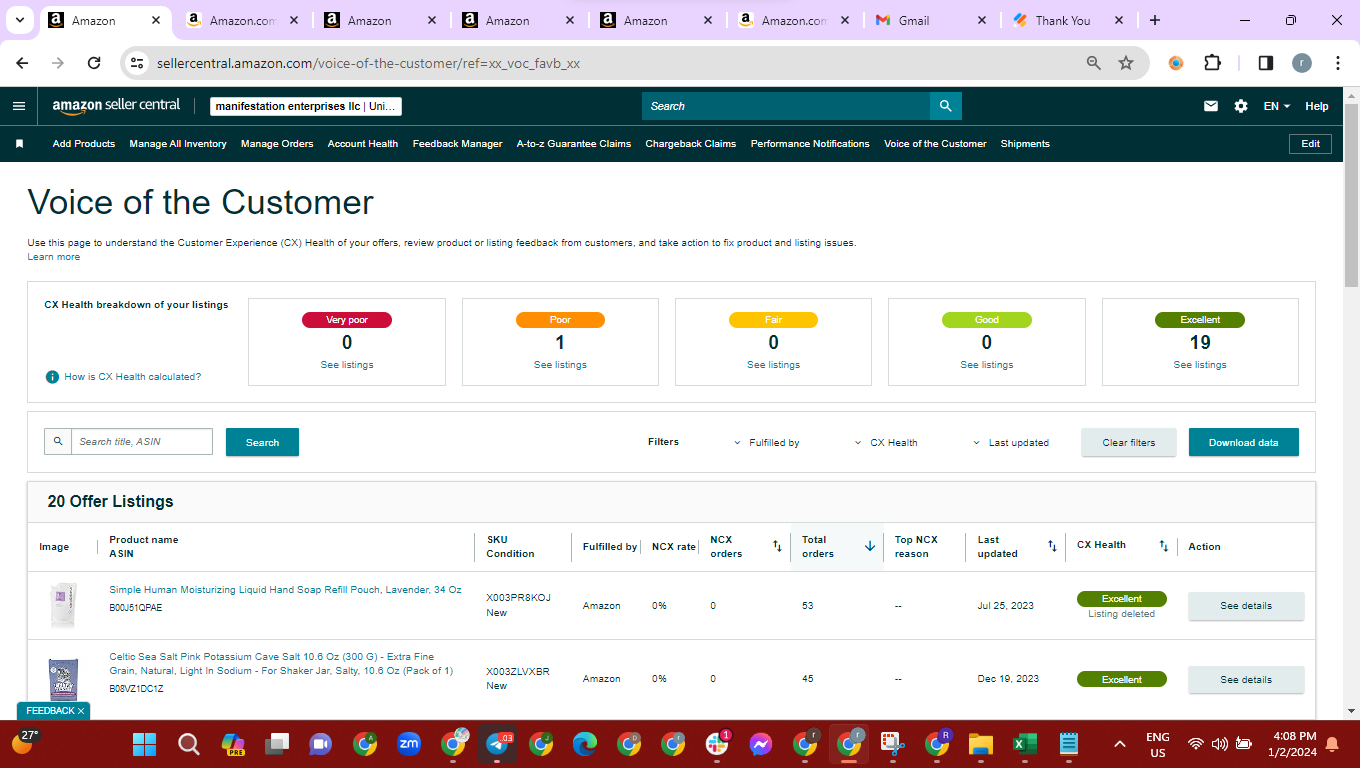Open How is CX Health calculated

click(x=133, y=377)
